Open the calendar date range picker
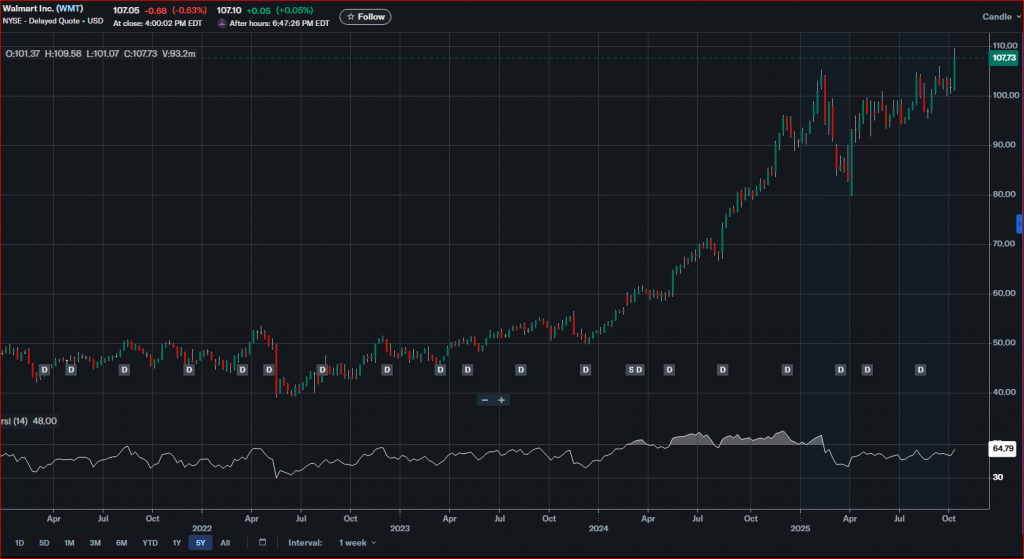 click(262, 542)
